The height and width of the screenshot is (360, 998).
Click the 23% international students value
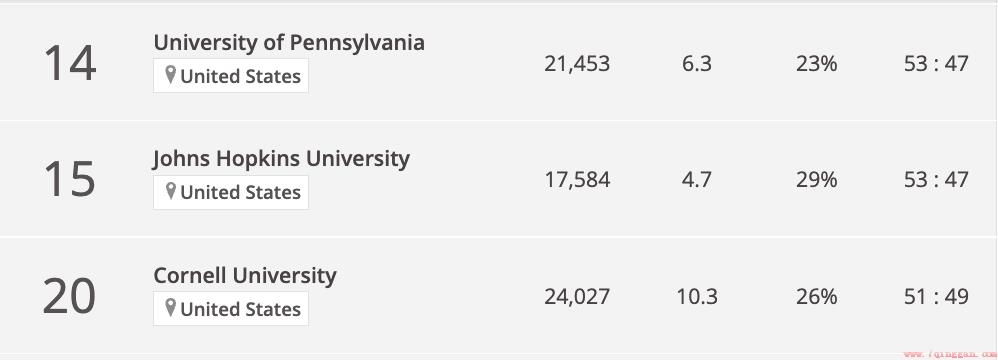817,64
